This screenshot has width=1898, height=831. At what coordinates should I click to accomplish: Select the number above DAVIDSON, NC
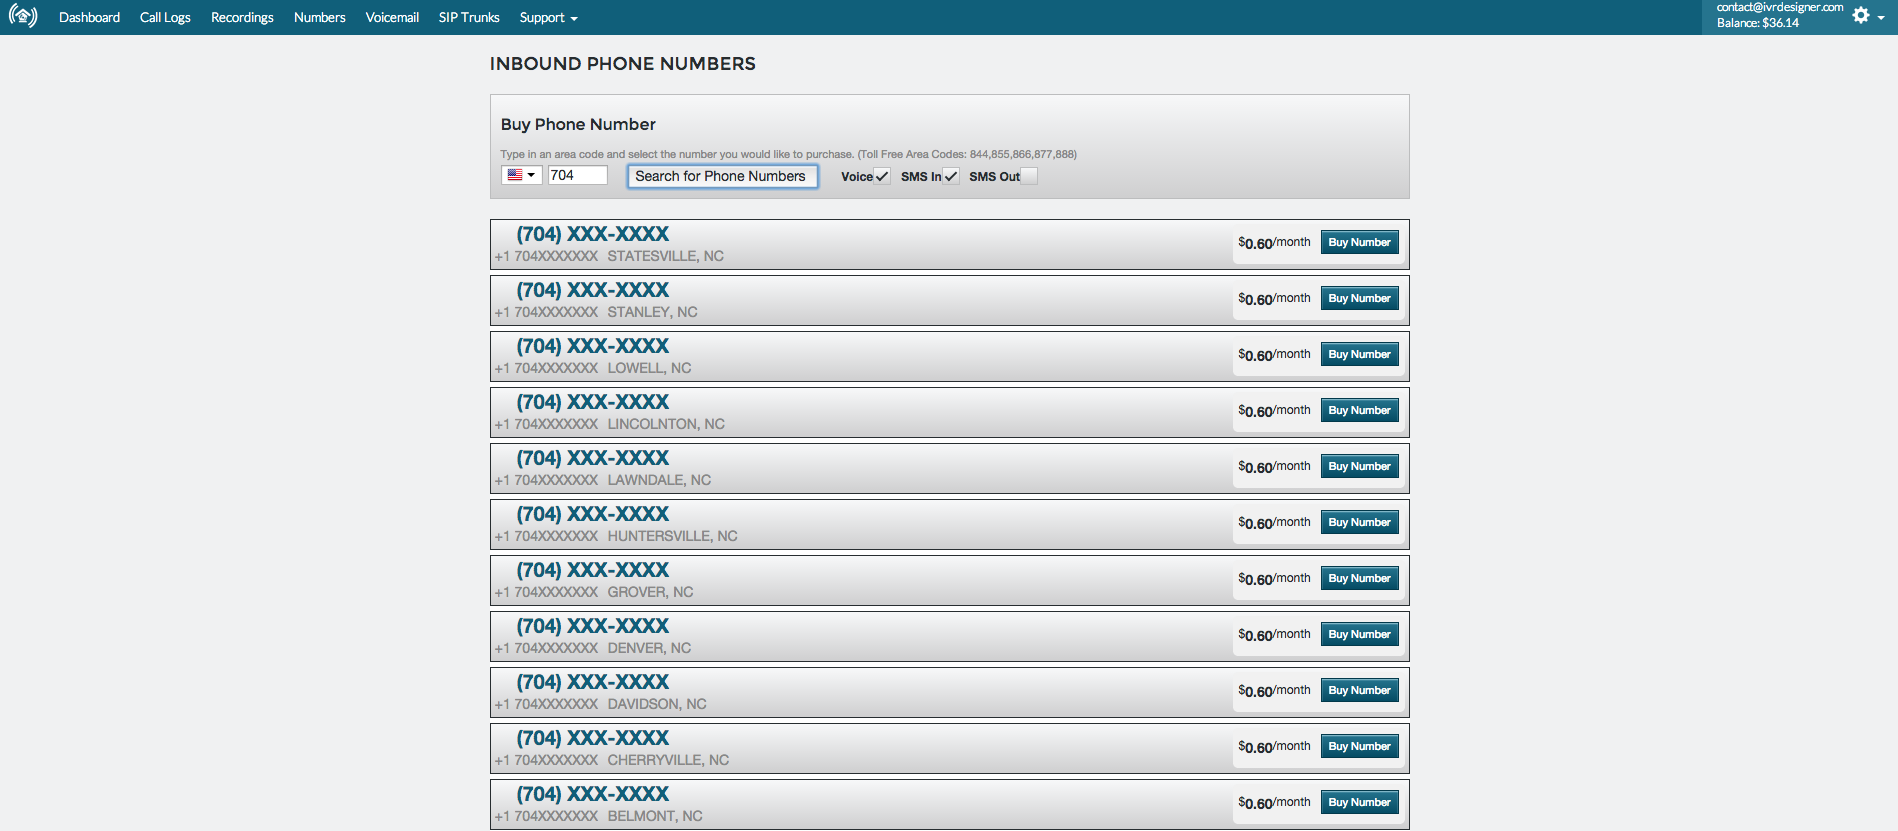click(592, 682)
